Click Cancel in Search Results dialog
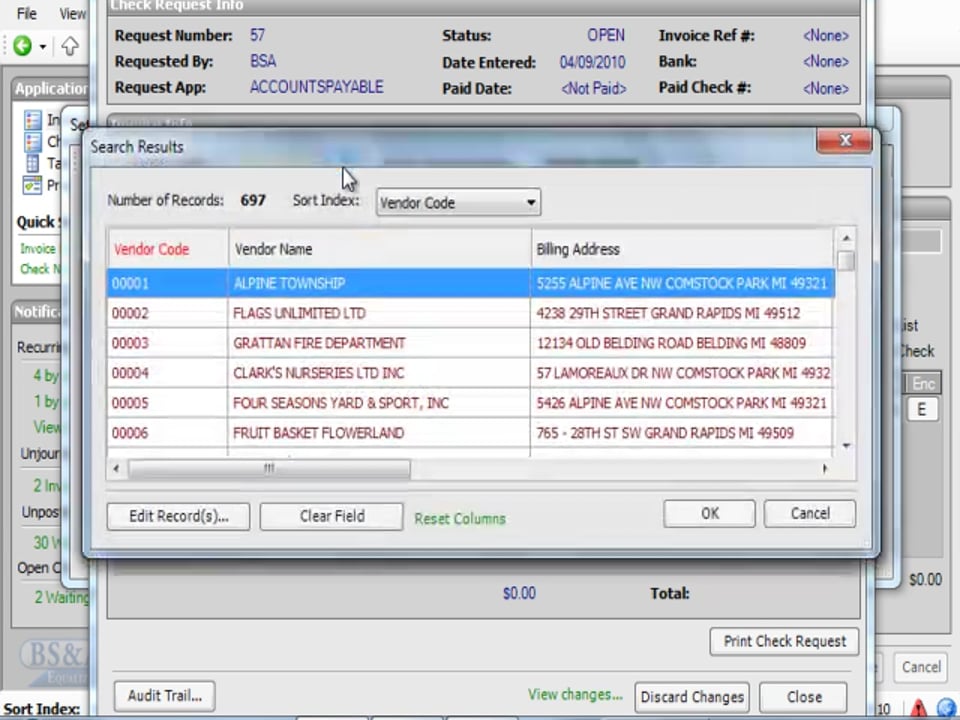The height and width of the screenshot is (720, 960). pyautogui.click(x=809, y=514)
